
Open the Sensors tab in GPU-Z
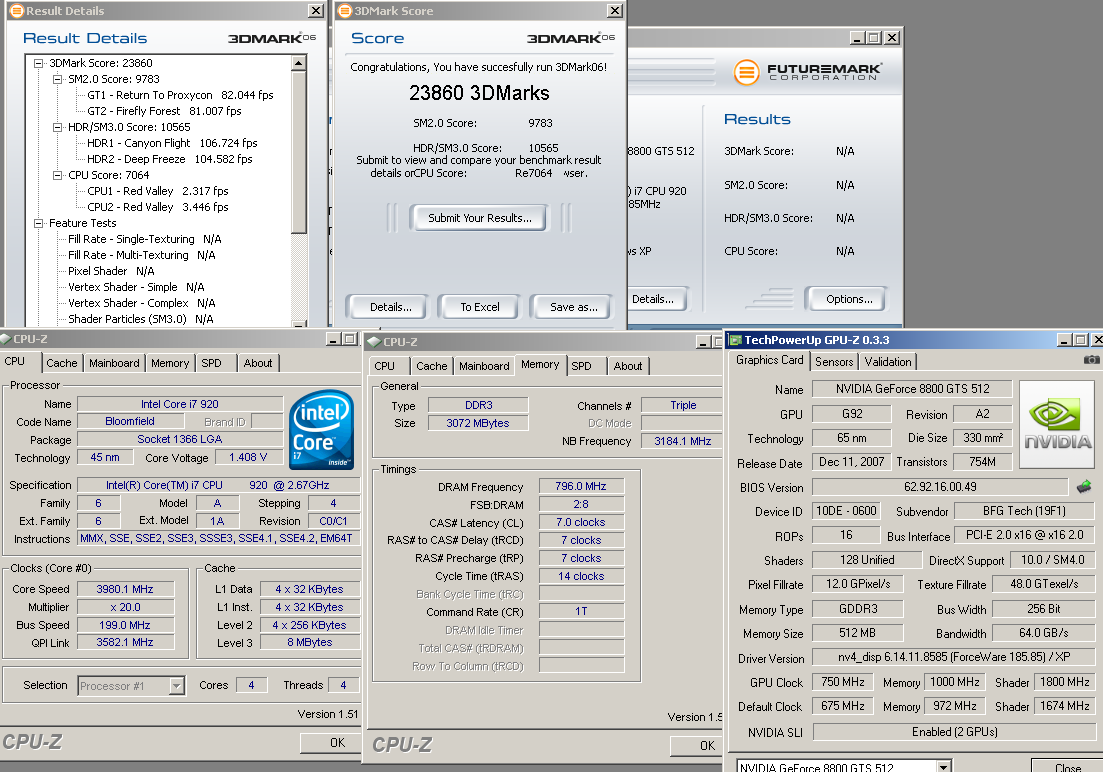(834, 362)
